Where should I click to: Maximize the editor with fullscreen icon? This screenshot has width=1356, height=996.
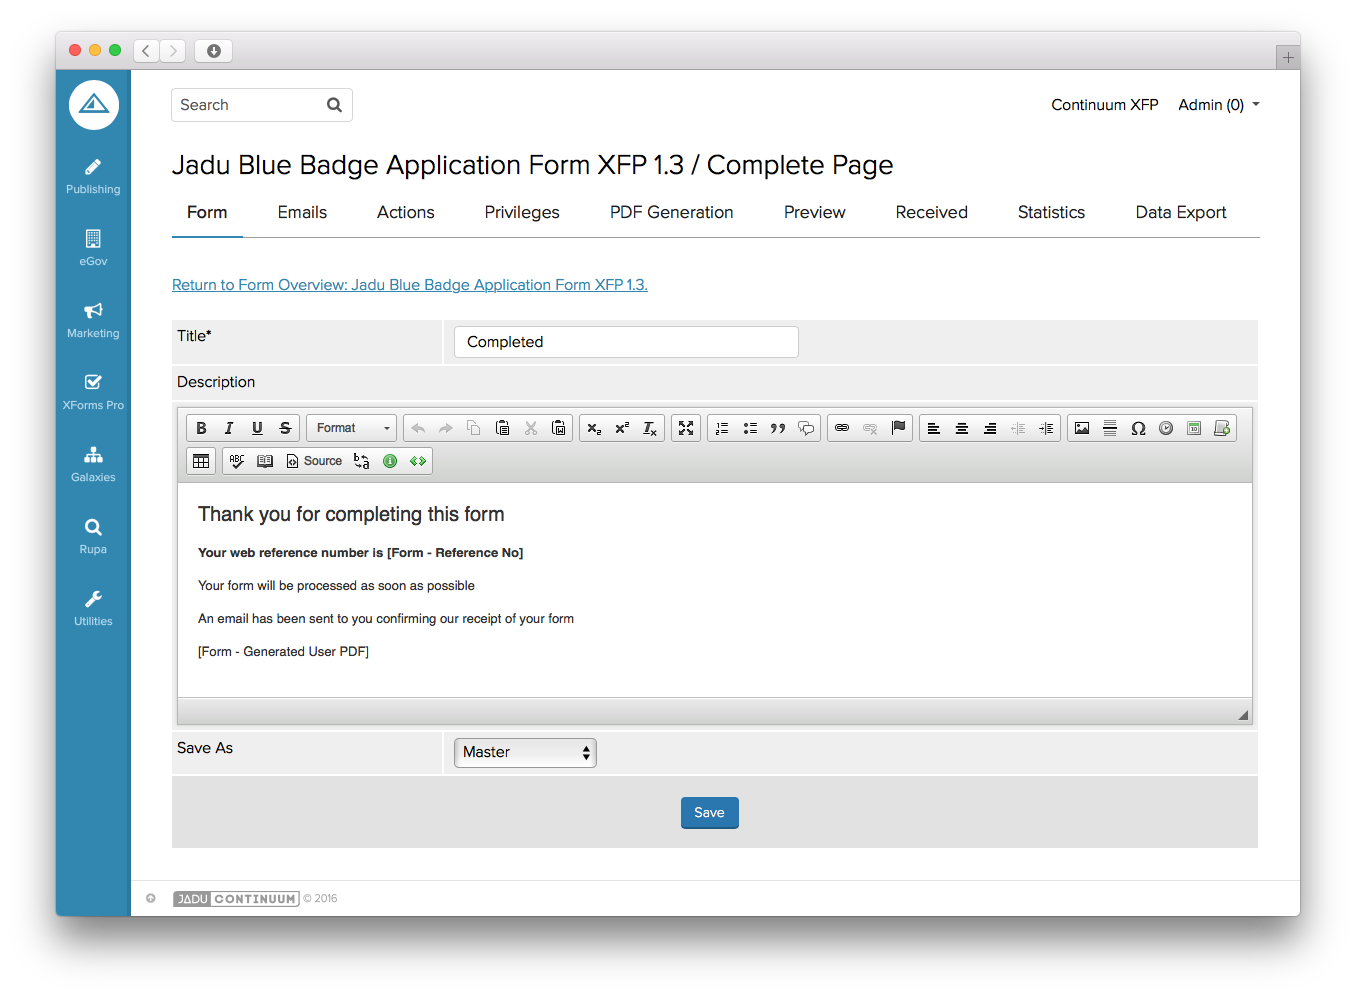pyautogui.click(x=686, y=428)
